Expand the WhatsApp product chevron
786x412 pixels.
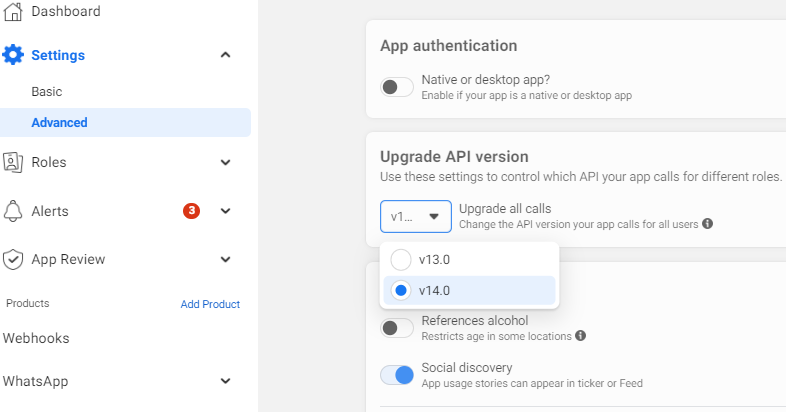click(x=226, y=381)
